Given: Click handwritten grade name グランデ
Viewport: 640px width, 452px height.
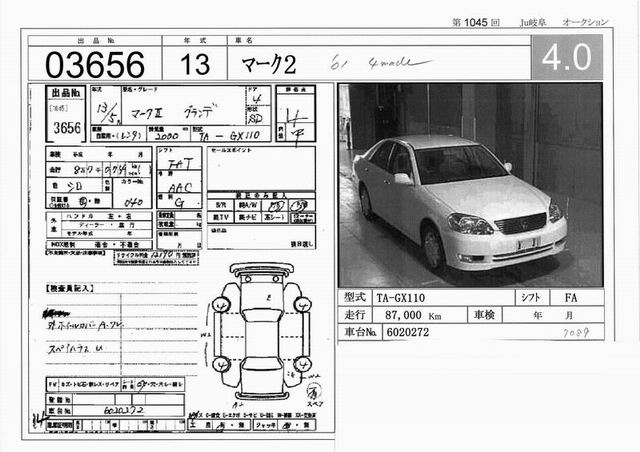Looking at the screenshot, I should [199, 111].
